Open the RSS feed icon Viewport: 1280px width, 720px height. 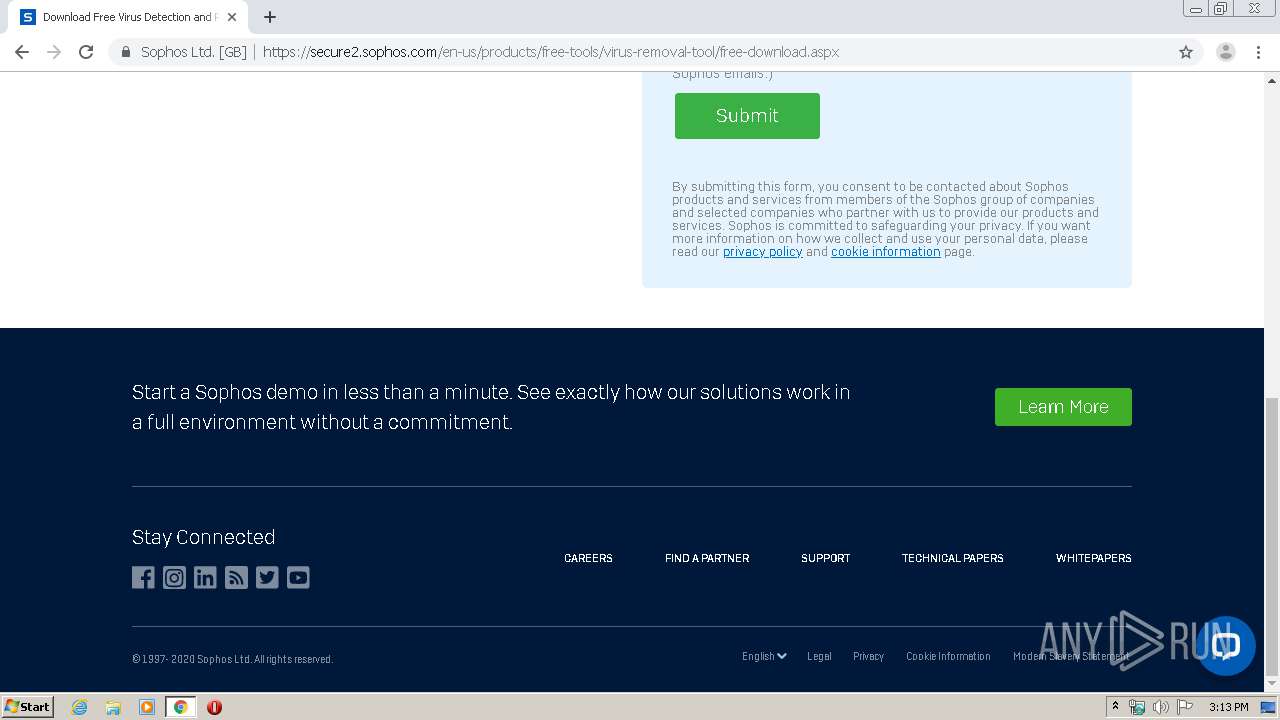[x=236, y=577]
